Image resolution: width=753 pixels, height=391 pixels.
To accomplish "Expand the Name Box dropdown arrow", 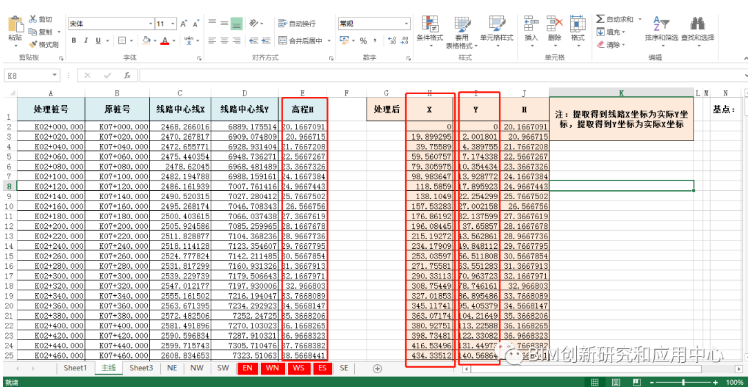I will click(x=55, y=75).
